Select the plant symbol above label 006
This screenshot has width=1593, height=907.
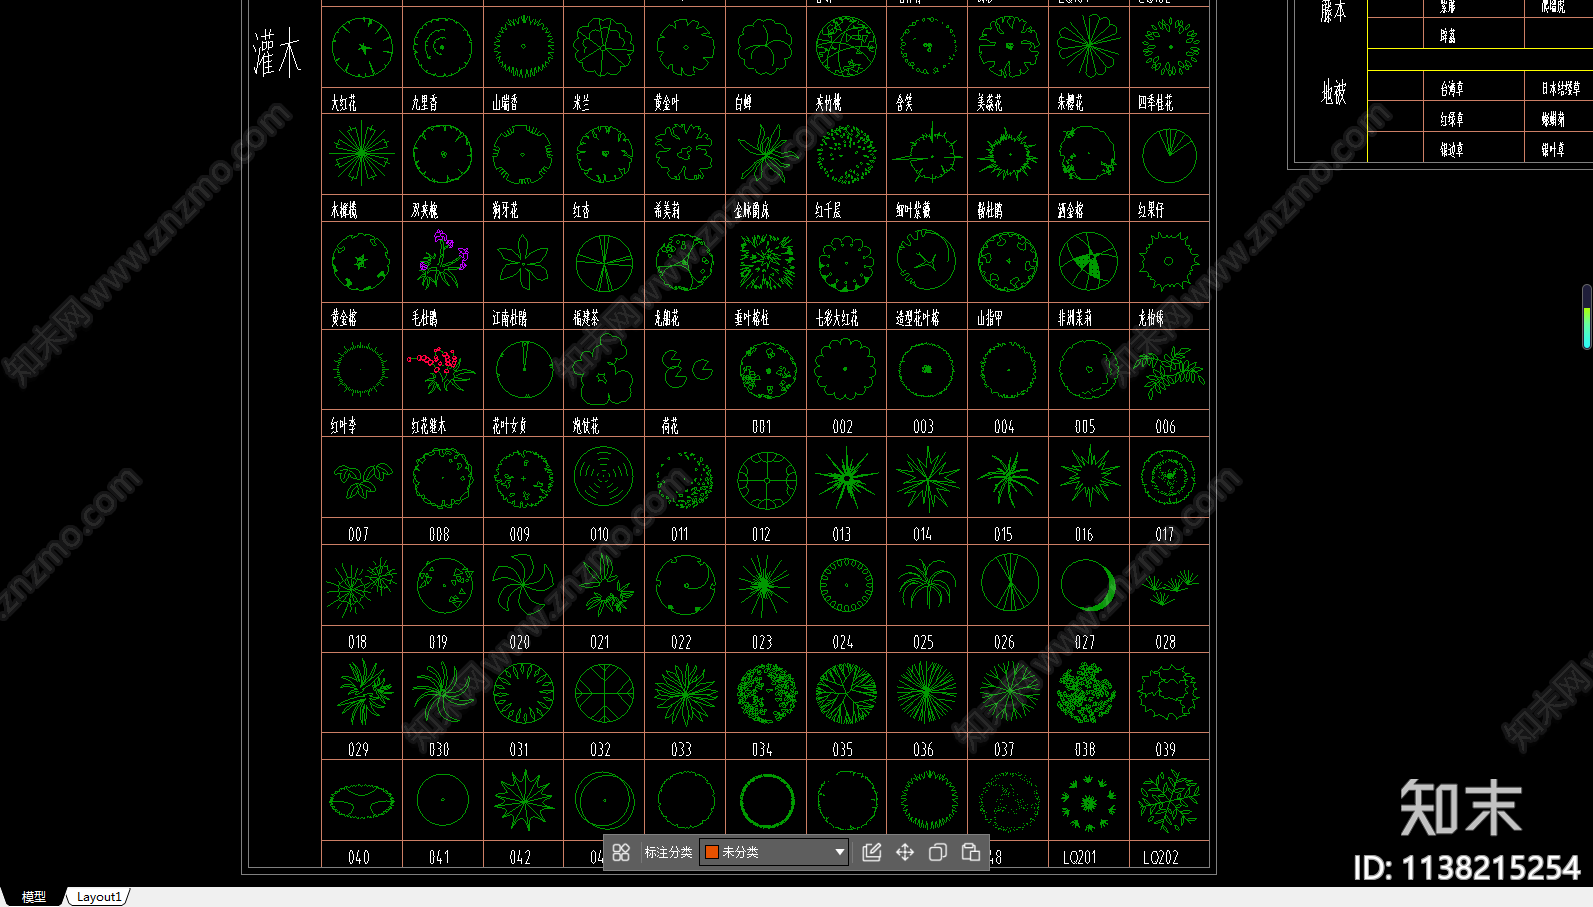1169,371
